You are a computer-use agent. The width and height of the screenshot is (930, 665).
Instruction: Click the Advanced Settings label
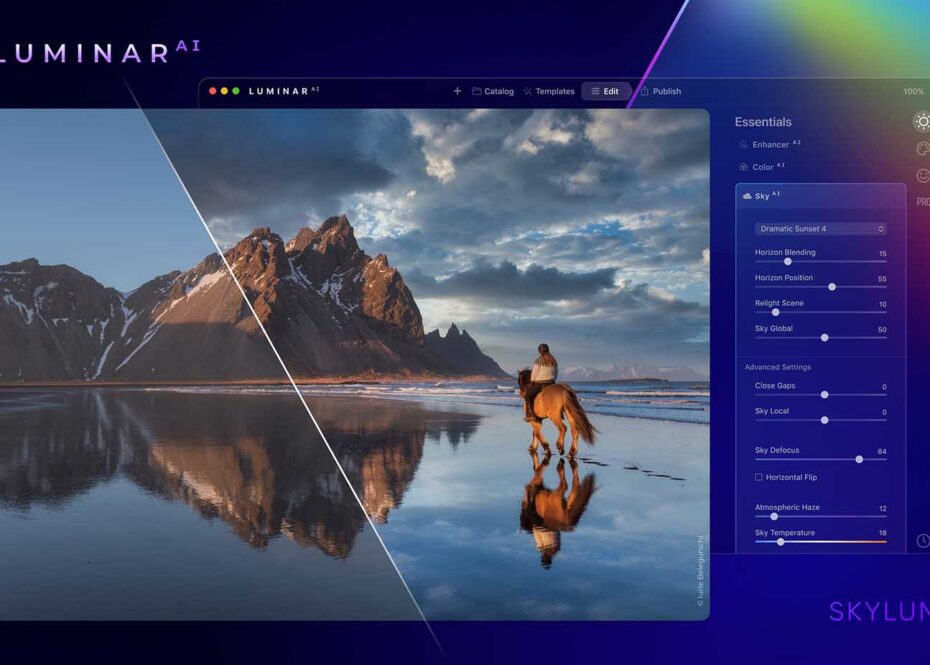point(778,367)
